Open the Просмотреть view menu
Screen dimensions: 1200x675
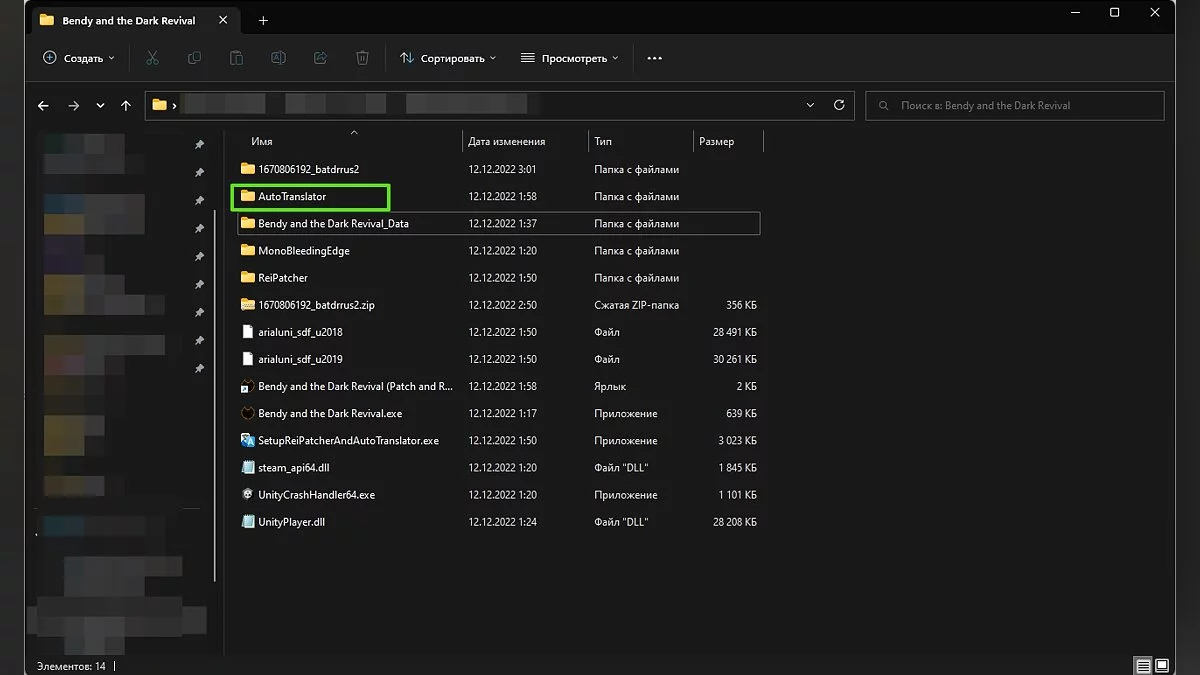pos(570,58)
